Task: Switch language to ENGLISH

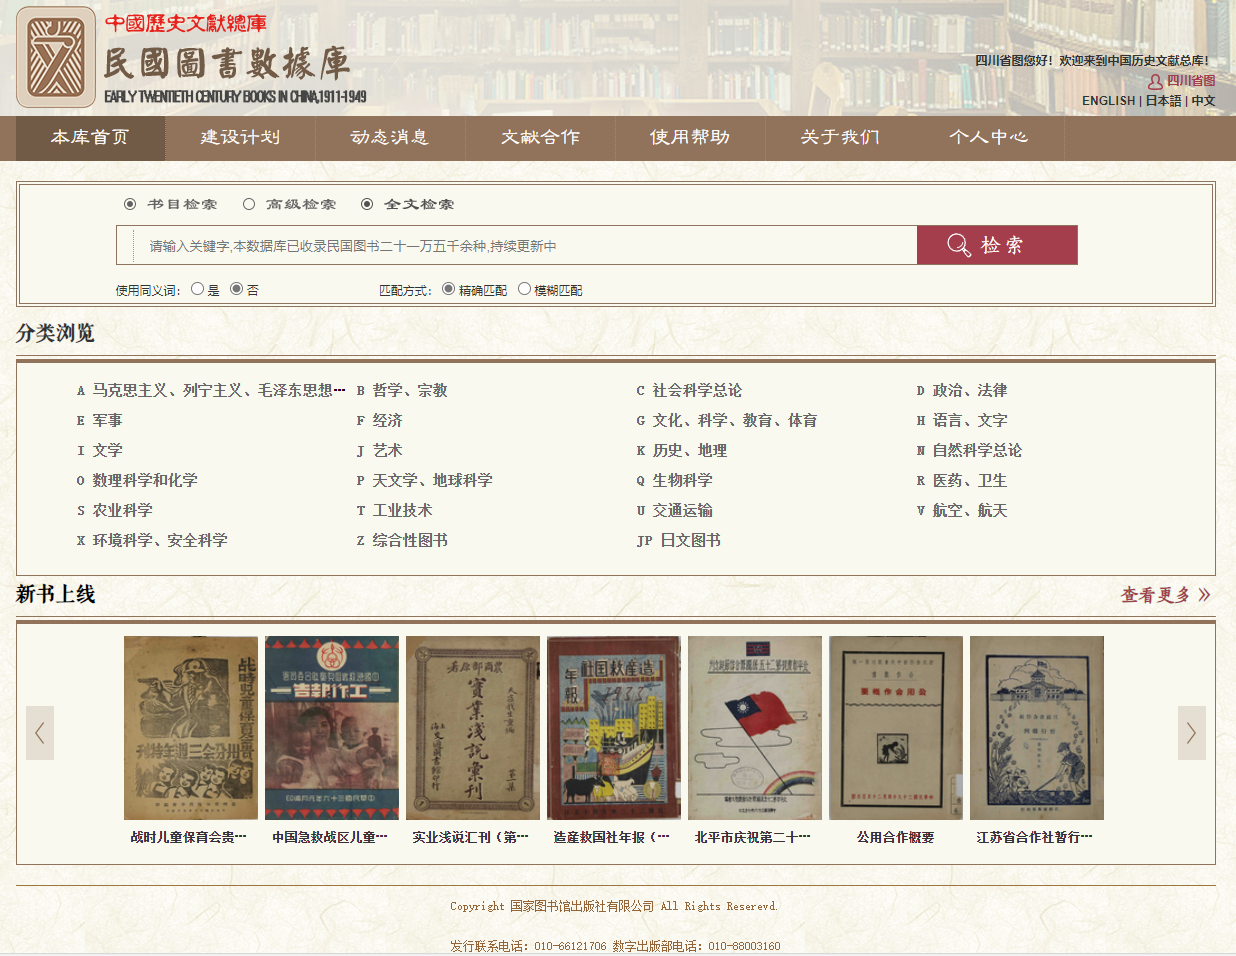Action: (1108, 101)
